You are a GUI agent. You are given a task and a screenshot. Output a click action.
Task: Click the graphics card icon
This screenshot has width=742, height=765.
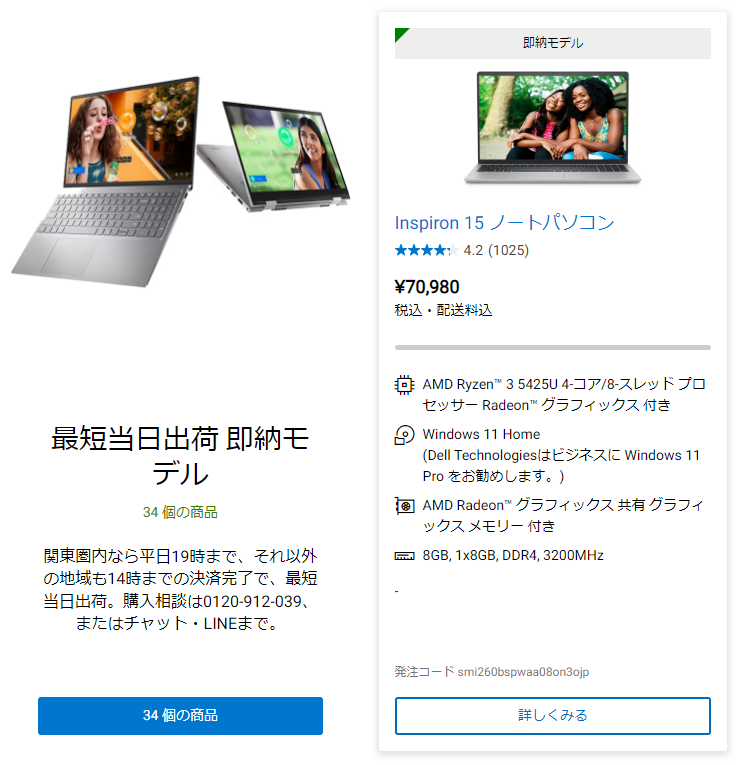(404, 505)
